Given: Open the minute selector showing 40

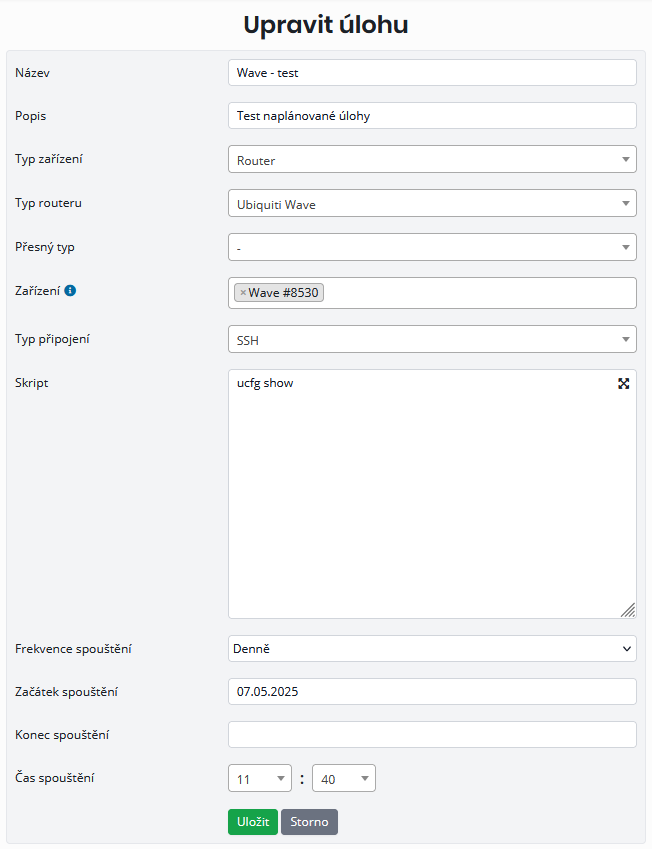Looking at the screenshot, I should click(344, 778).
